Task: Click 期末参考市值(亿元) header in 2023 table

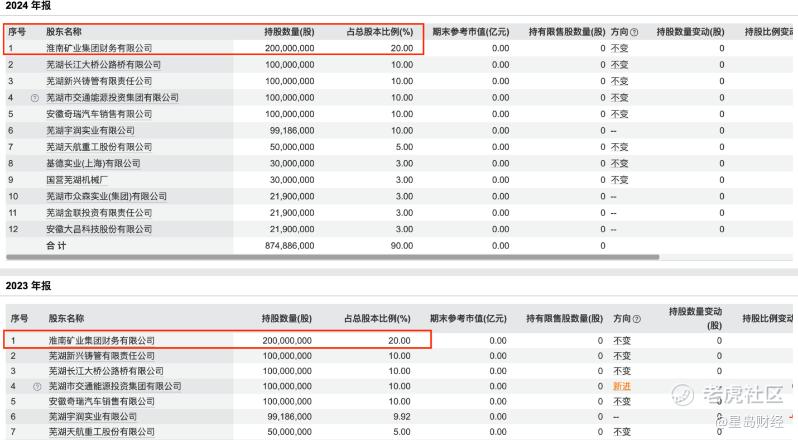Action: (x=468, y=318)
